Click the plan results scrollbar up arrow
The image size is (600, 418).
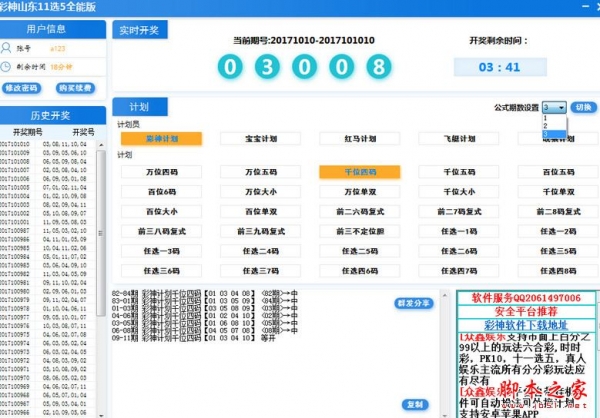(444, 295)
